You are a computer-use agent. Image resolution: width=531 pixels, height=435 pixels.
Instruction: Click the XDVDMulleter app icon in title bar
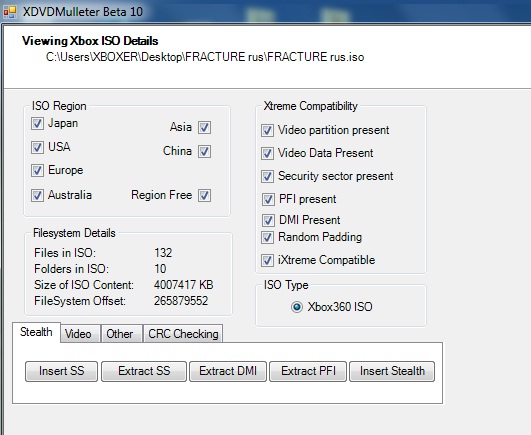click(x=9, y=12)
